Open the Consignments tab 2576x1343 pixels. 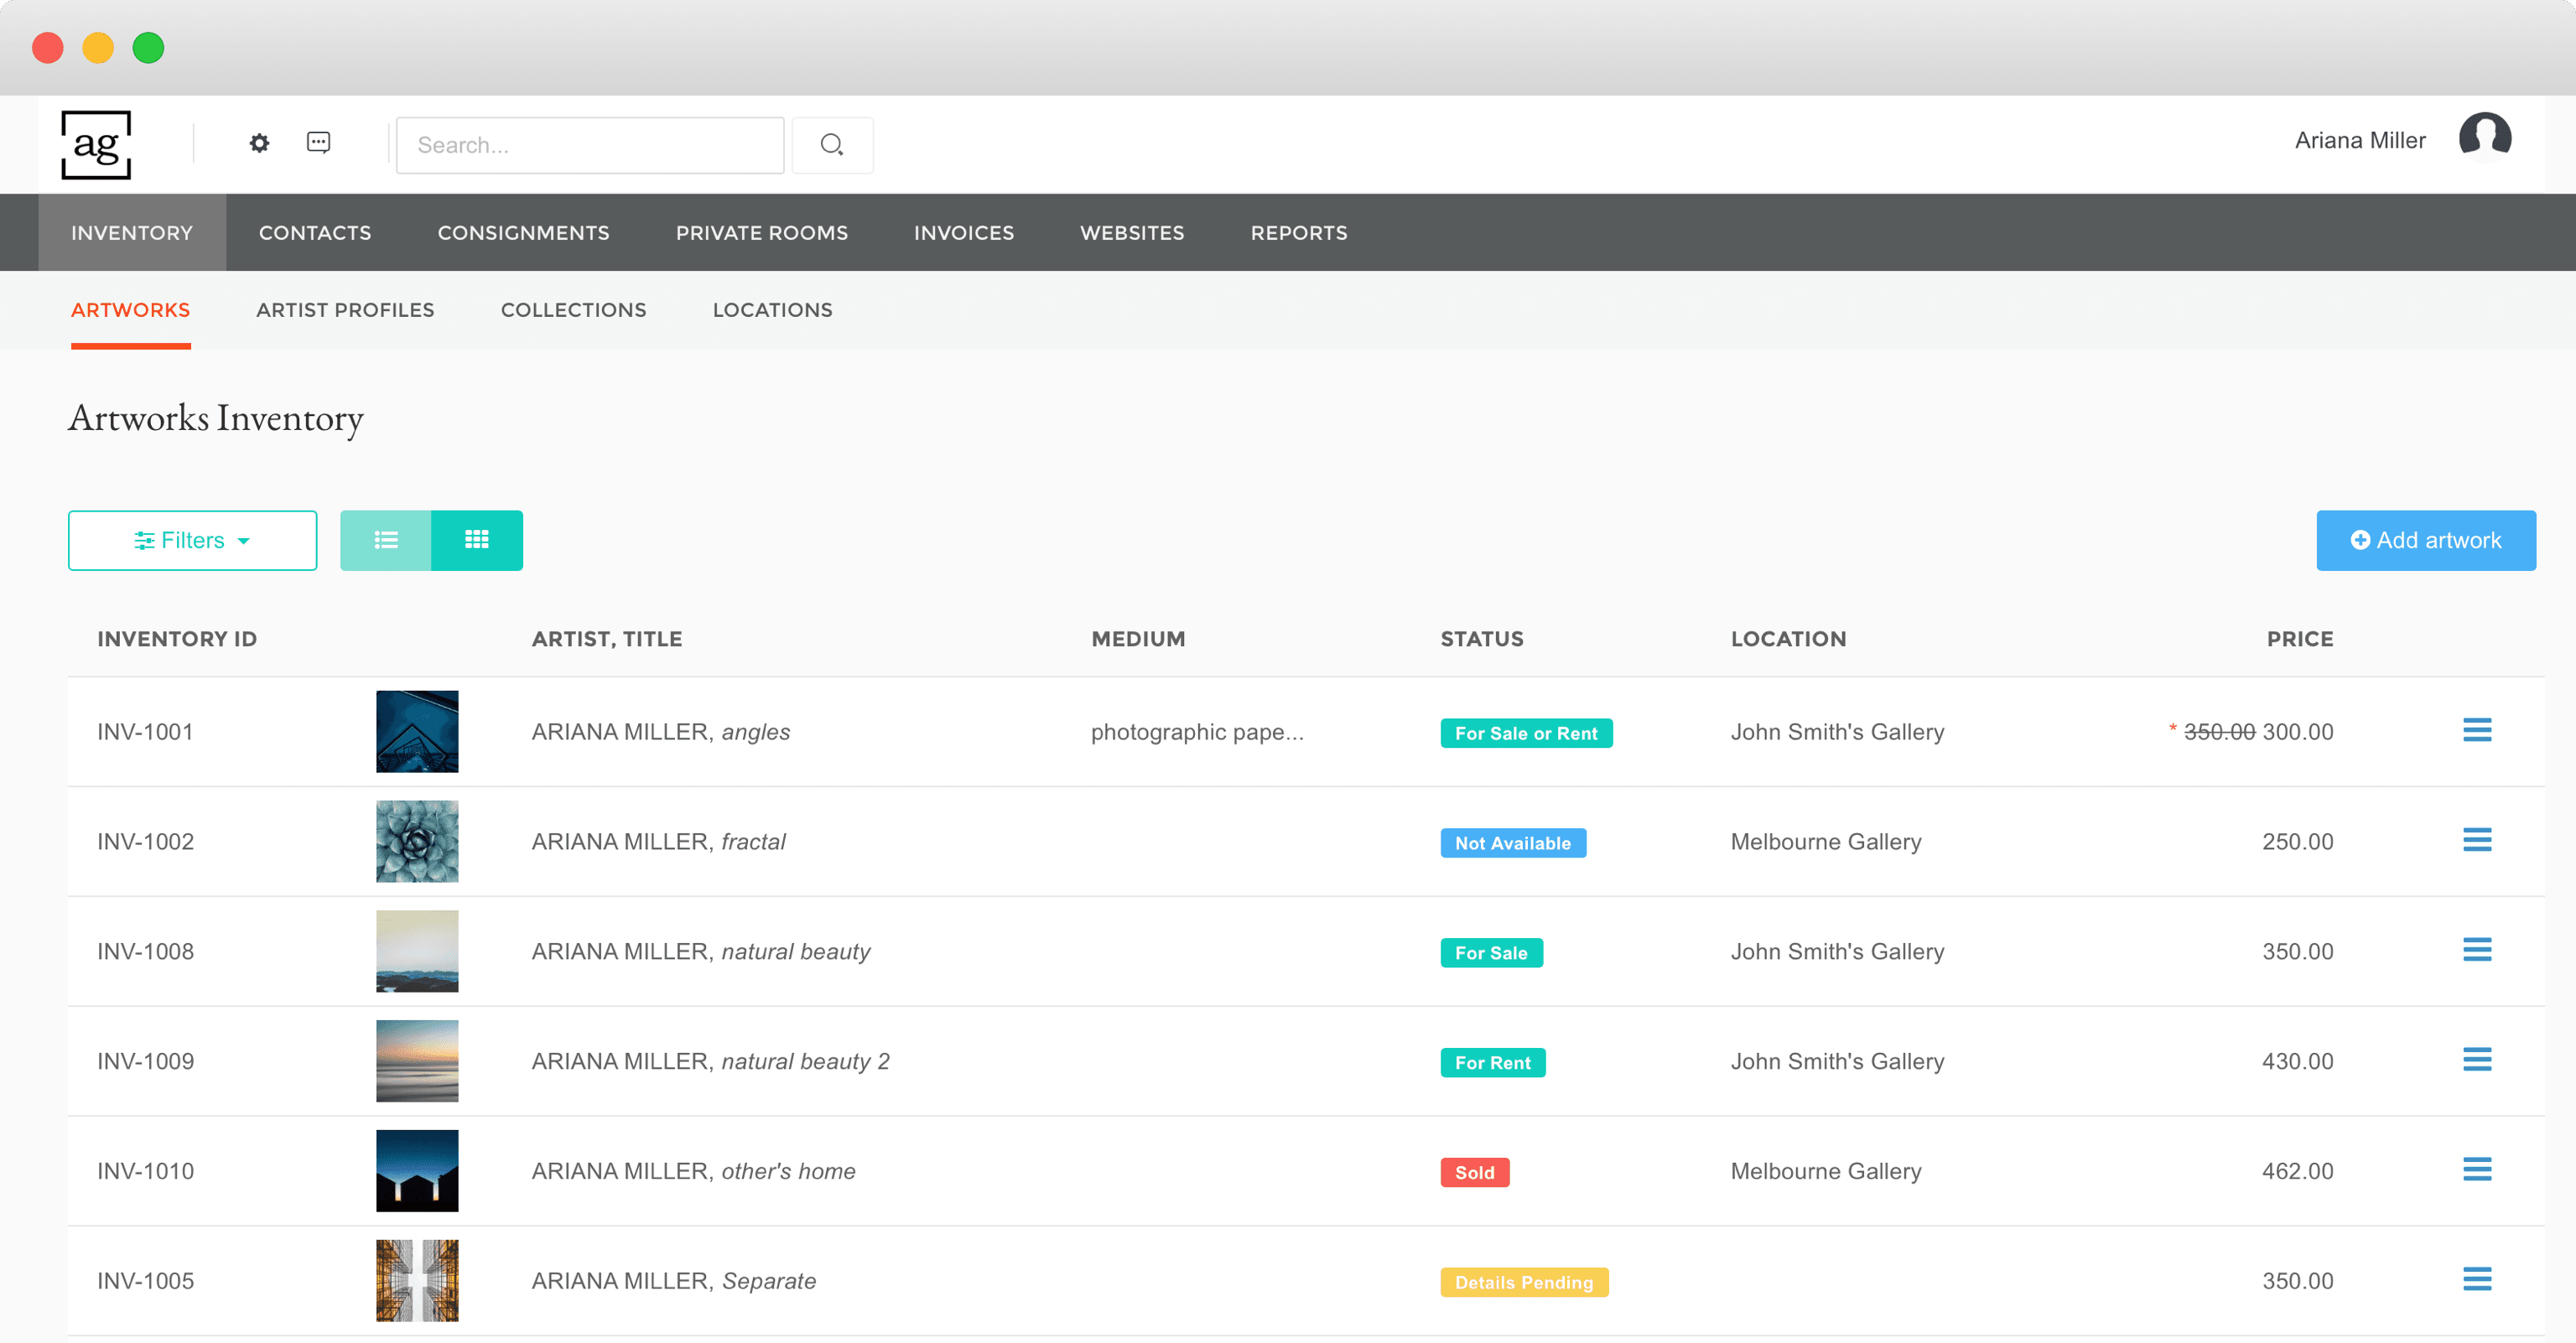coord(523,233)
